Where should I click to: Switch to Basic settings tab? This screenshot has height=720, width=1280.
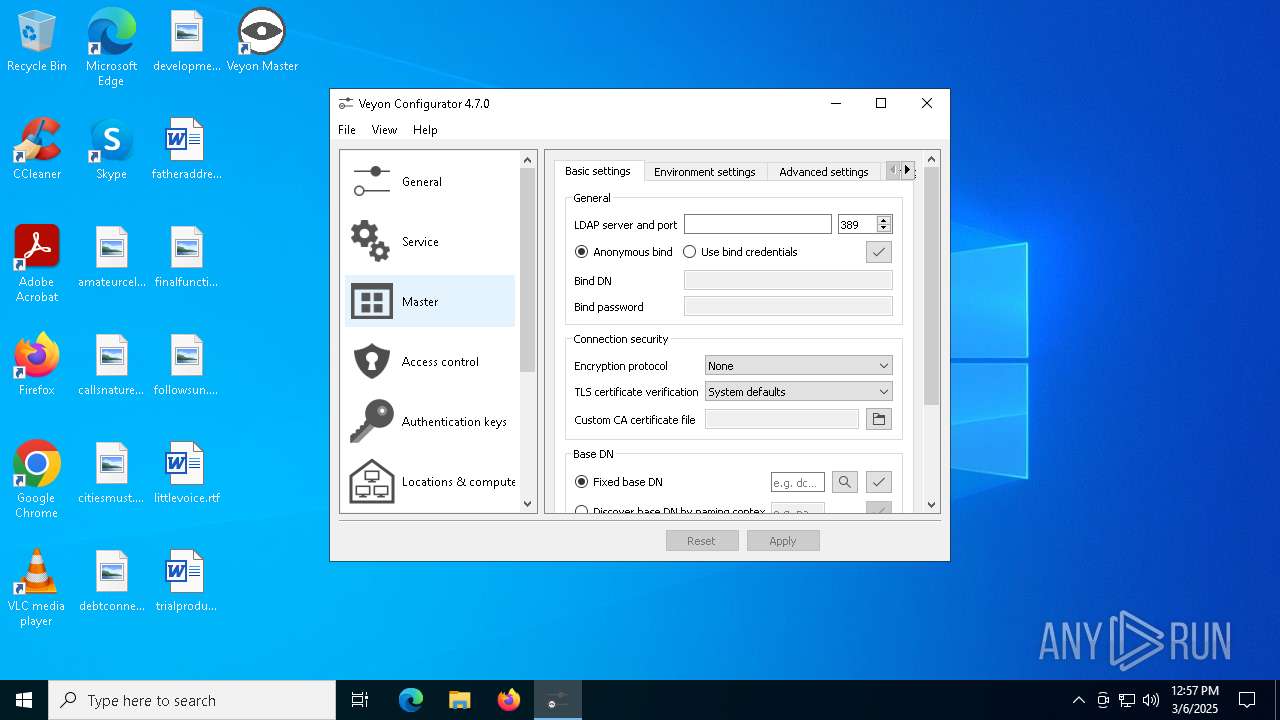click(x=598, y=171)
